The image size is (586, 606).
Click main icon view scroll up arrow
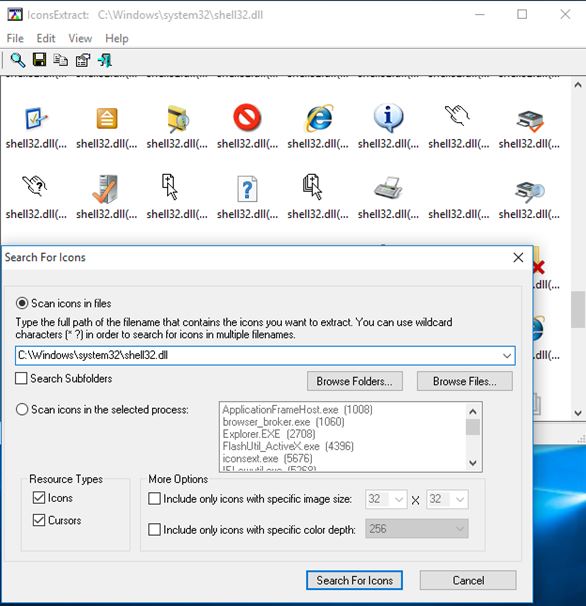(x=578, y=85)
